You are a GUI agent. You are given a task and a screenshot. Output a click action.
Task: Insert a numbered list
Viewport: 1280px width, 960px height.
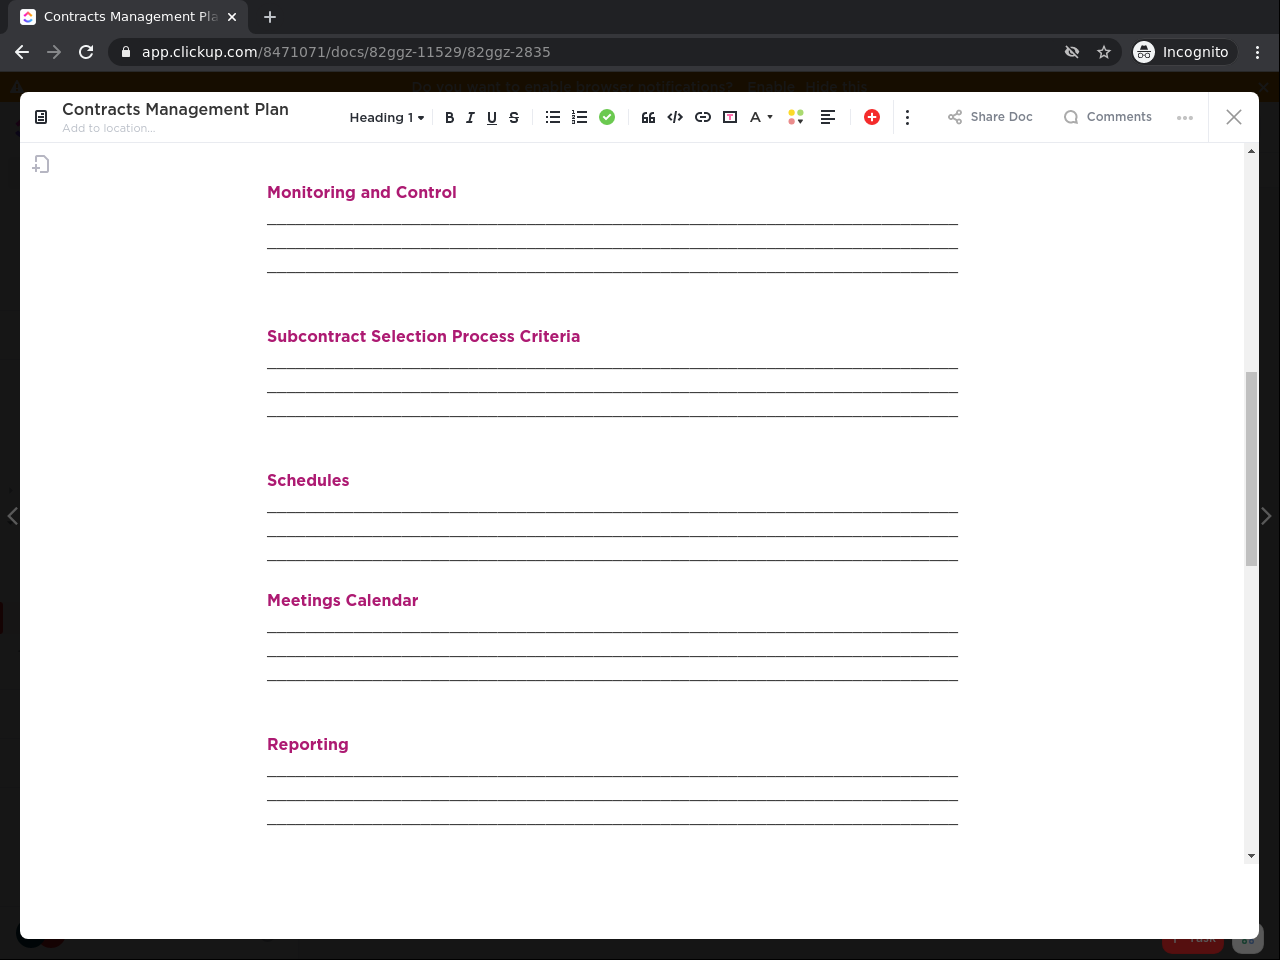click(x=579, y=117)
